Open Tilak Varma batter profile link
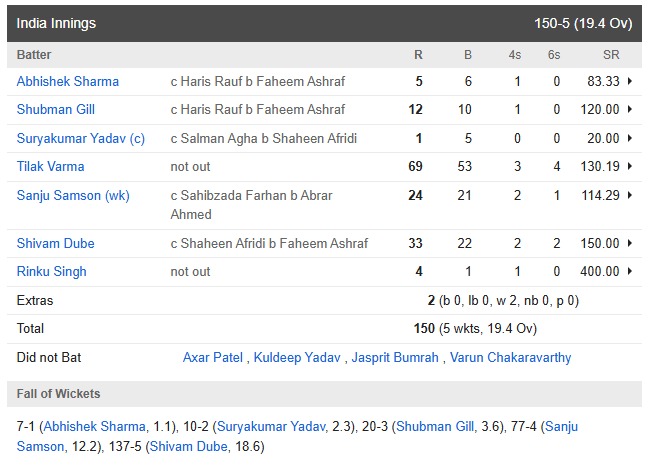 (51, 166)
